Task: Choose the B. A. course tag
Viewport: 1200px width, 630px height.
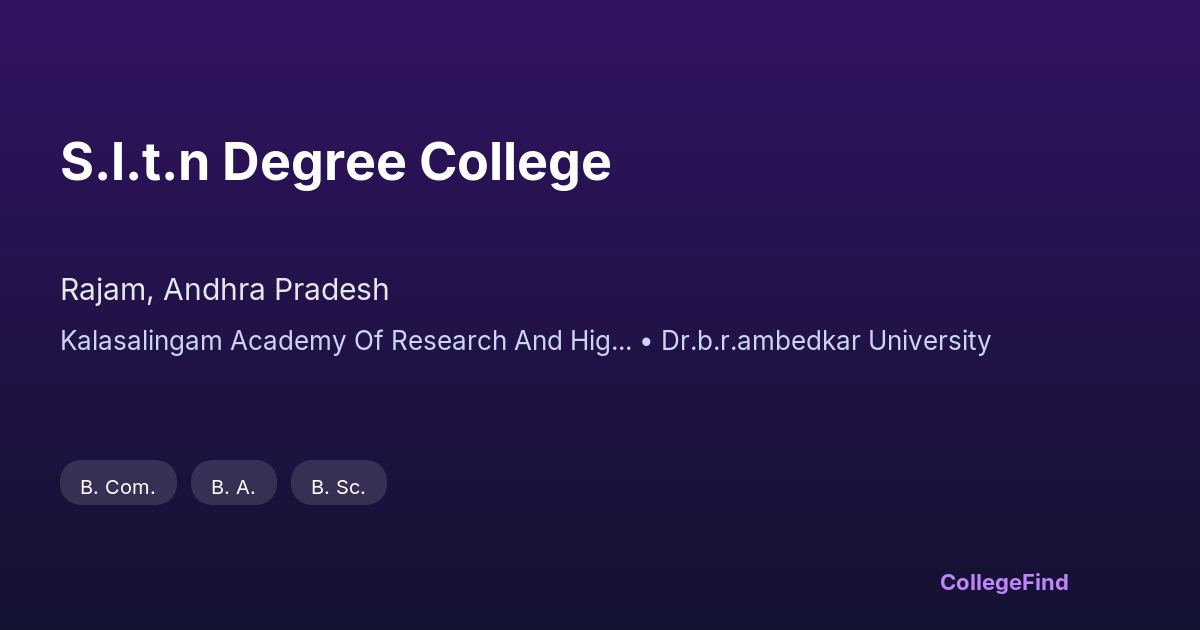Action: (233, 487)
